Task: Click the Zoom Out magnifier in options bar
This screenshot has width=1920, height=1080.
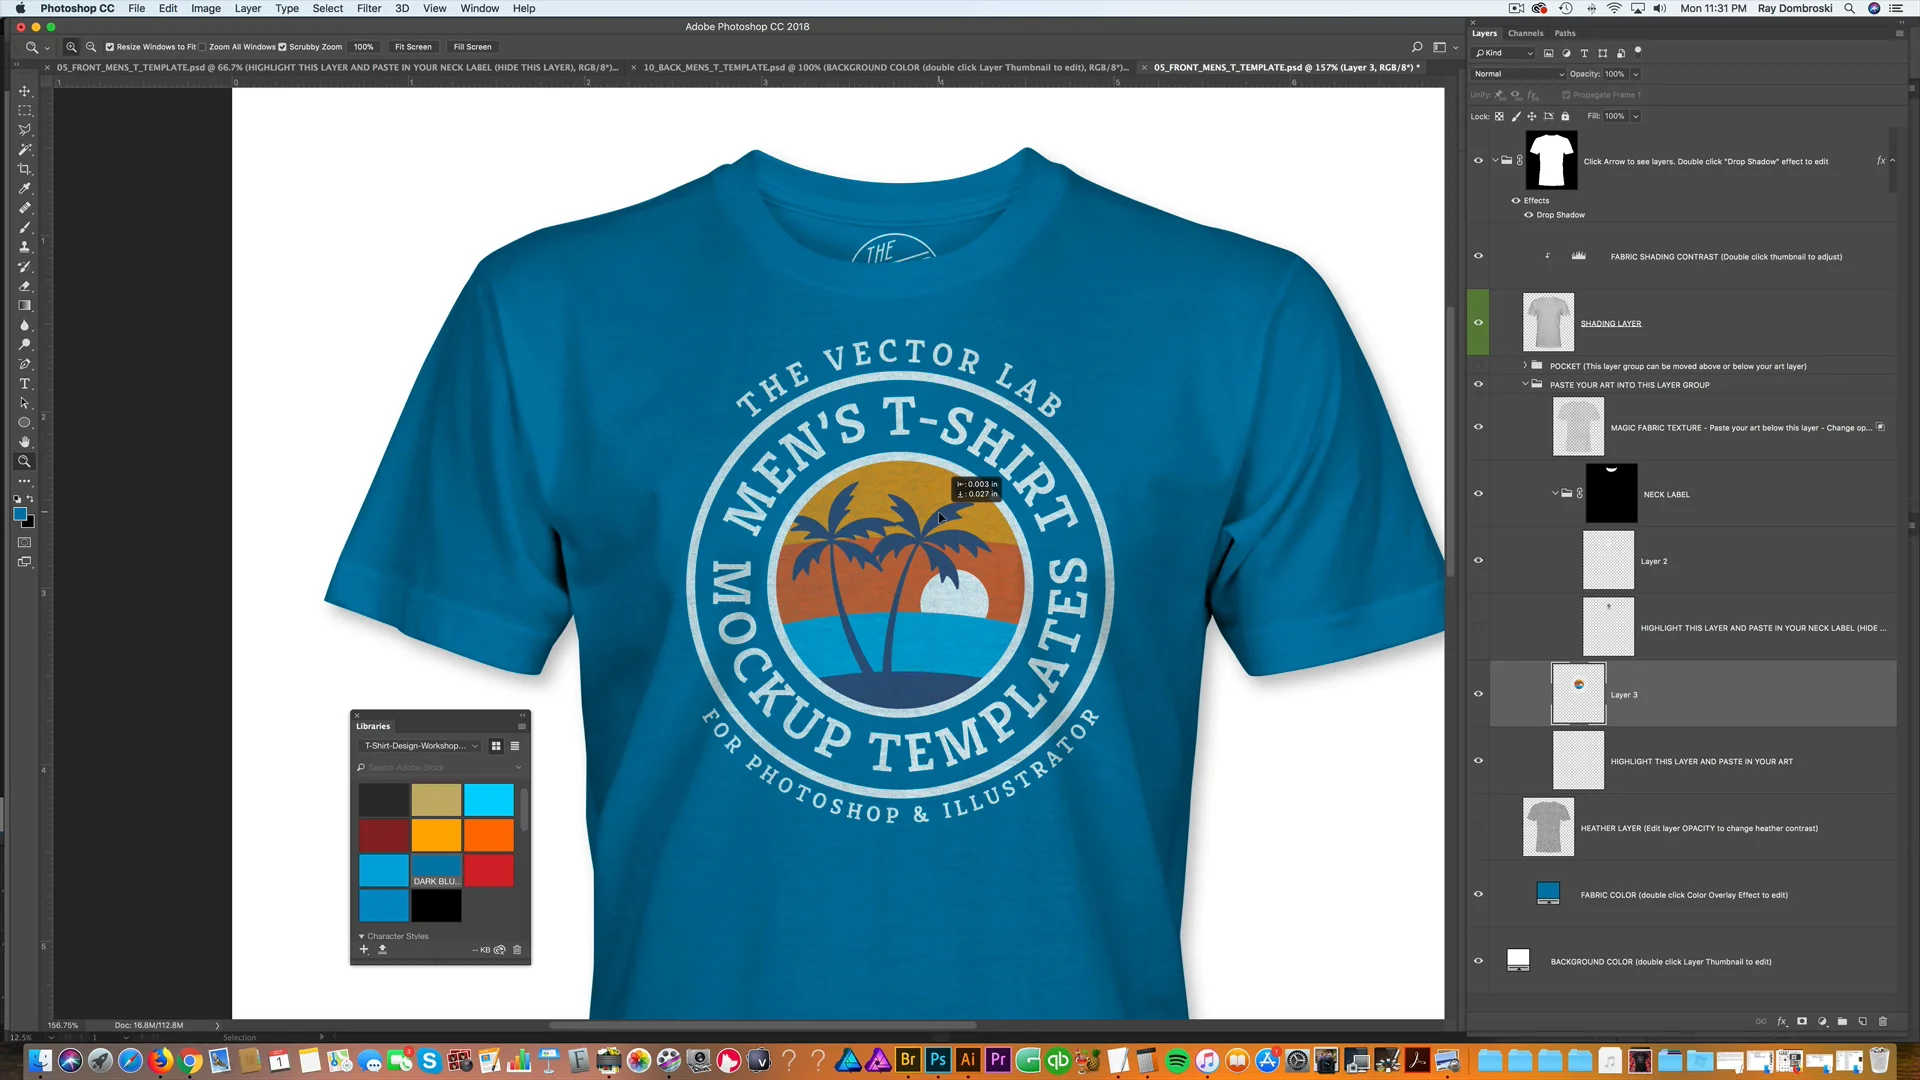Action: (x=91, y=47)
